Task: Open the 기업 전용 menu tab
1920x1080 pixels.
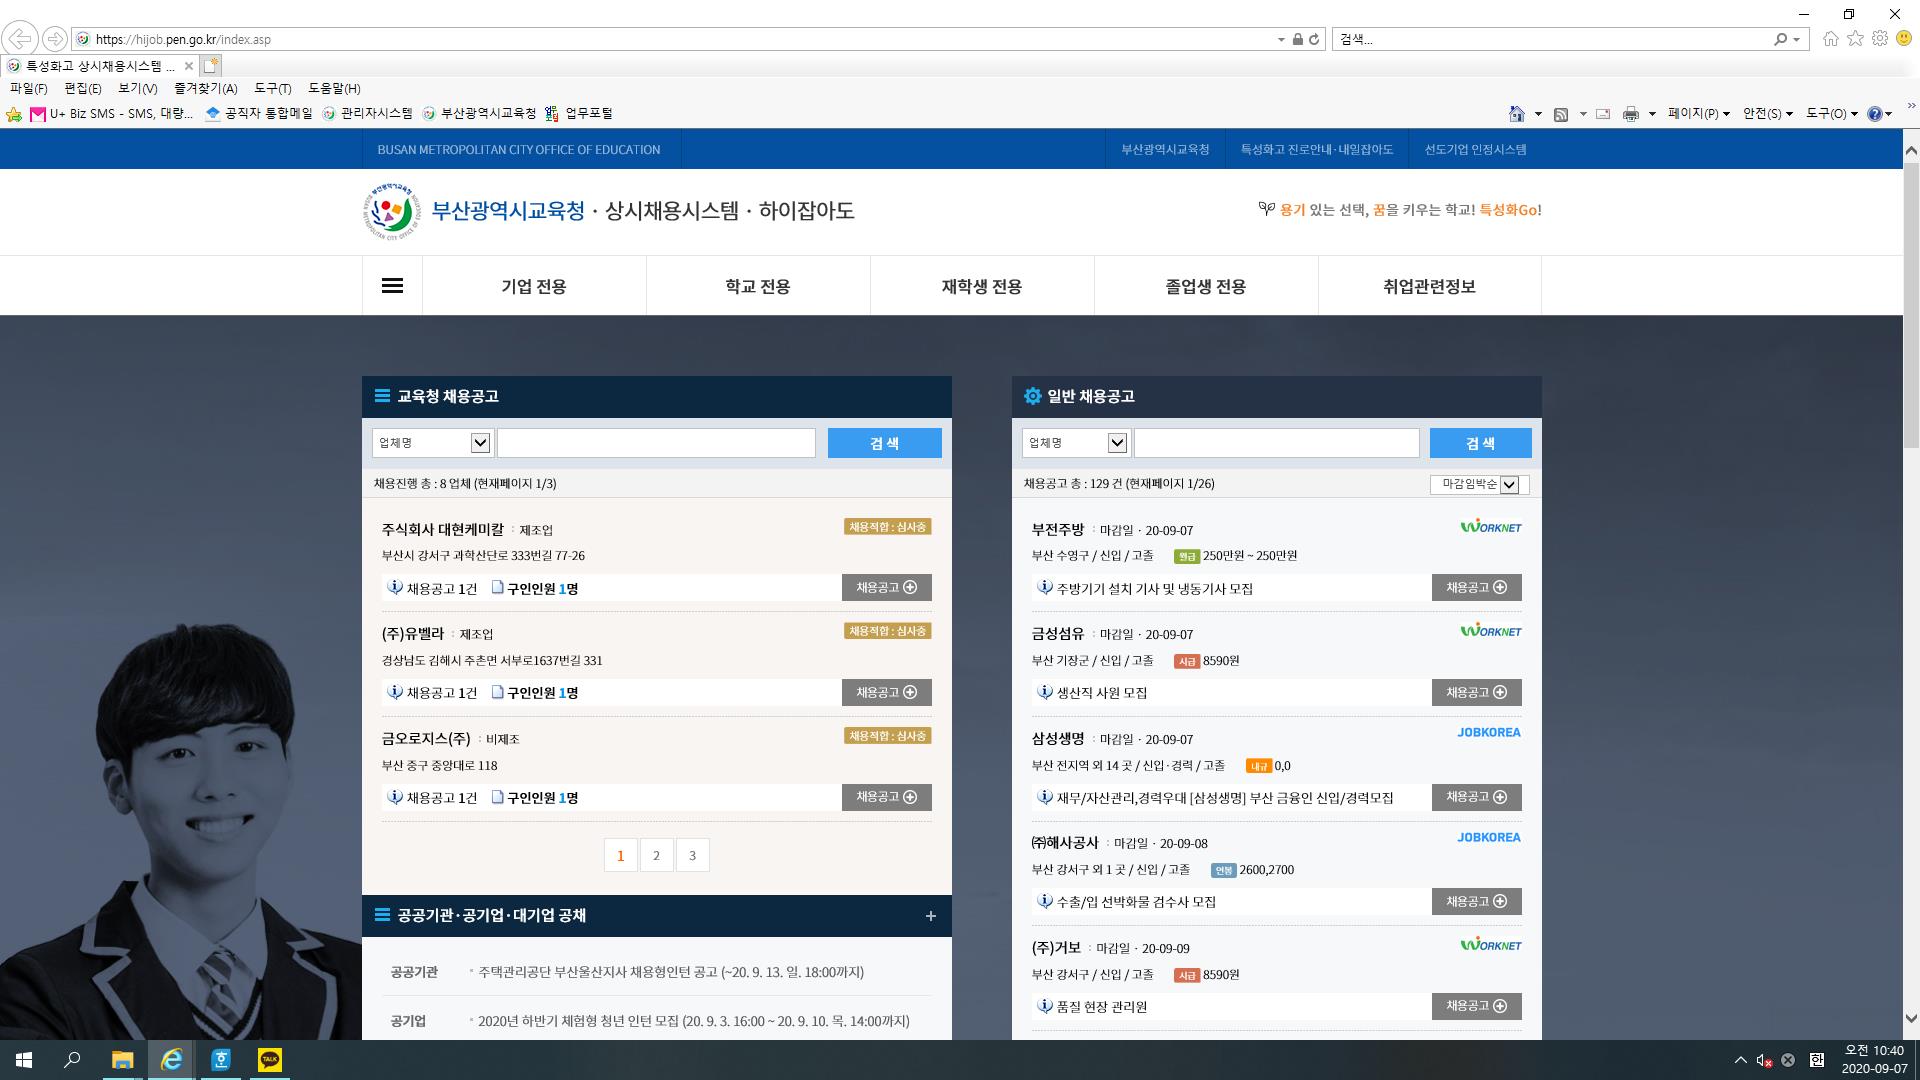Action: [x=533, y=286]
